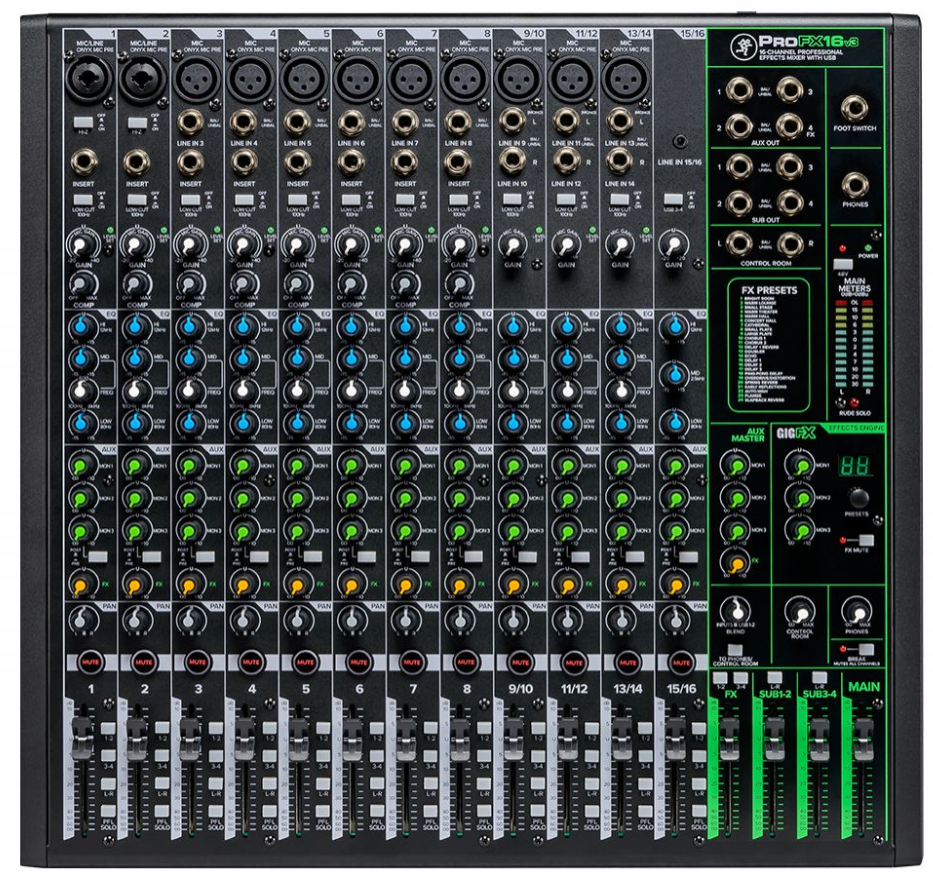Click the channel 1 fader
933x885 pixels.
tap(83, 739)
